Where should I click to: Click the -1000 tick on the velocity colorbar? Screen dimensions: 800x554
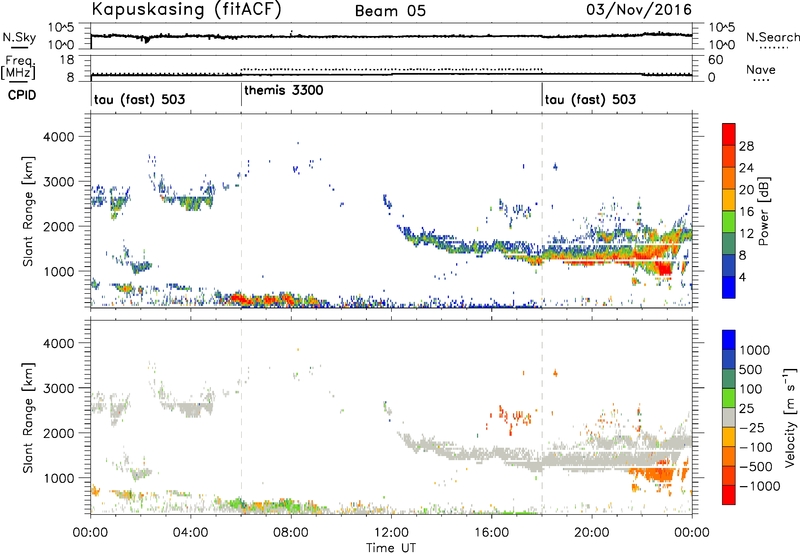tap(760, 486)
